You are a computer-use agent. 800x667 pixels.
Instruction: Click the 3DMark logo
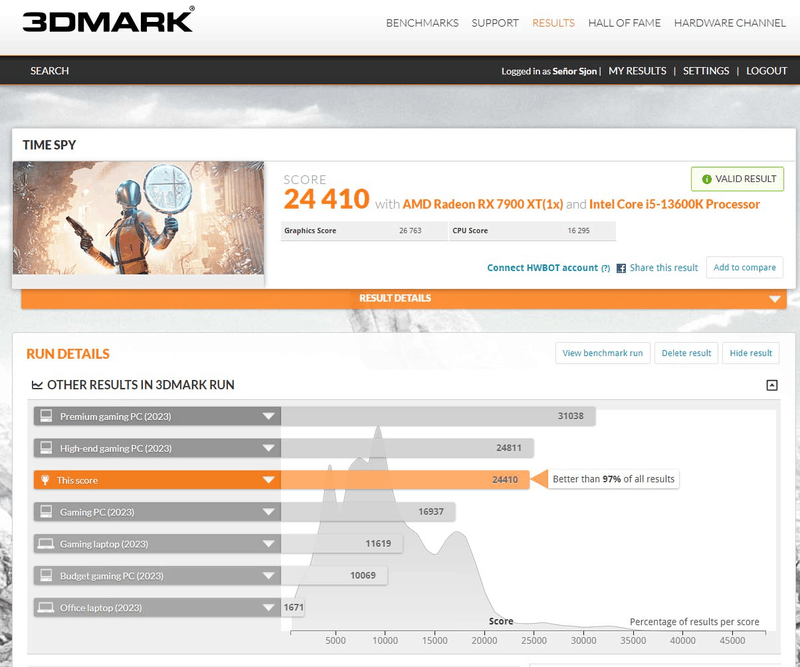[108, 20]
